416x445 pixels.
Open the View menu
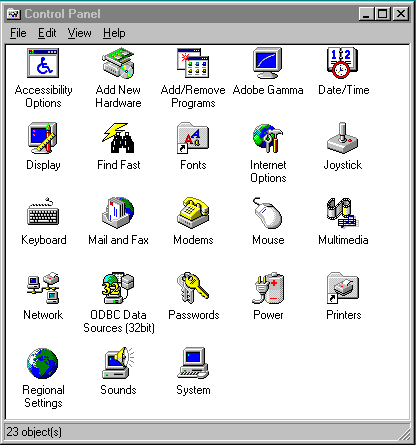coord(79,33)
